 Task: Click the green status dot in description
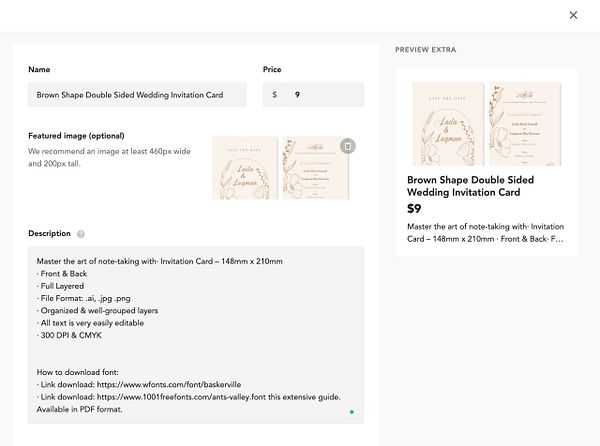[x=351, y=411]
